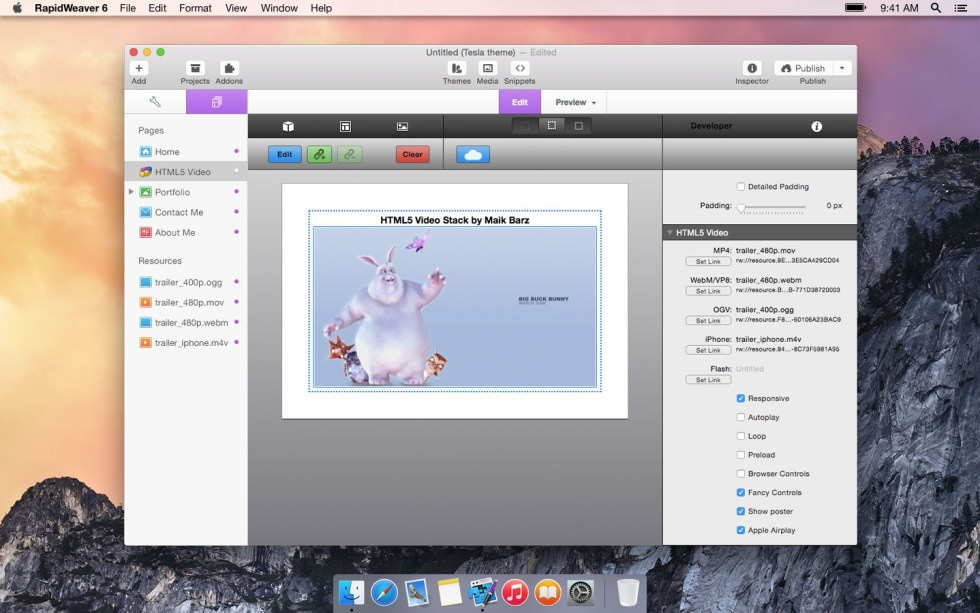The image size is (980, 613).
Task: Show the templates layout icon
Action: (345, 126)
